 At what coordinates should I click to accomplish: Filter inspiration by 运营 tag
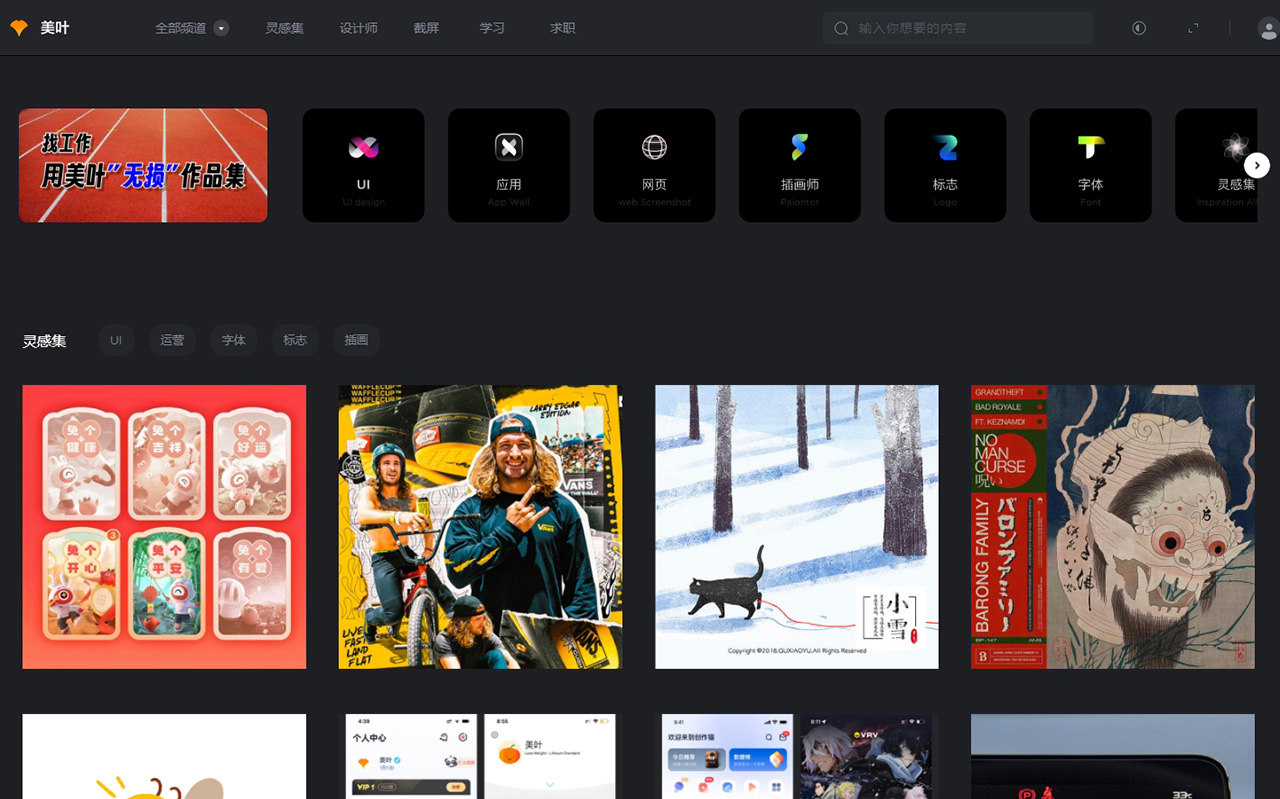tap(172, 340)
